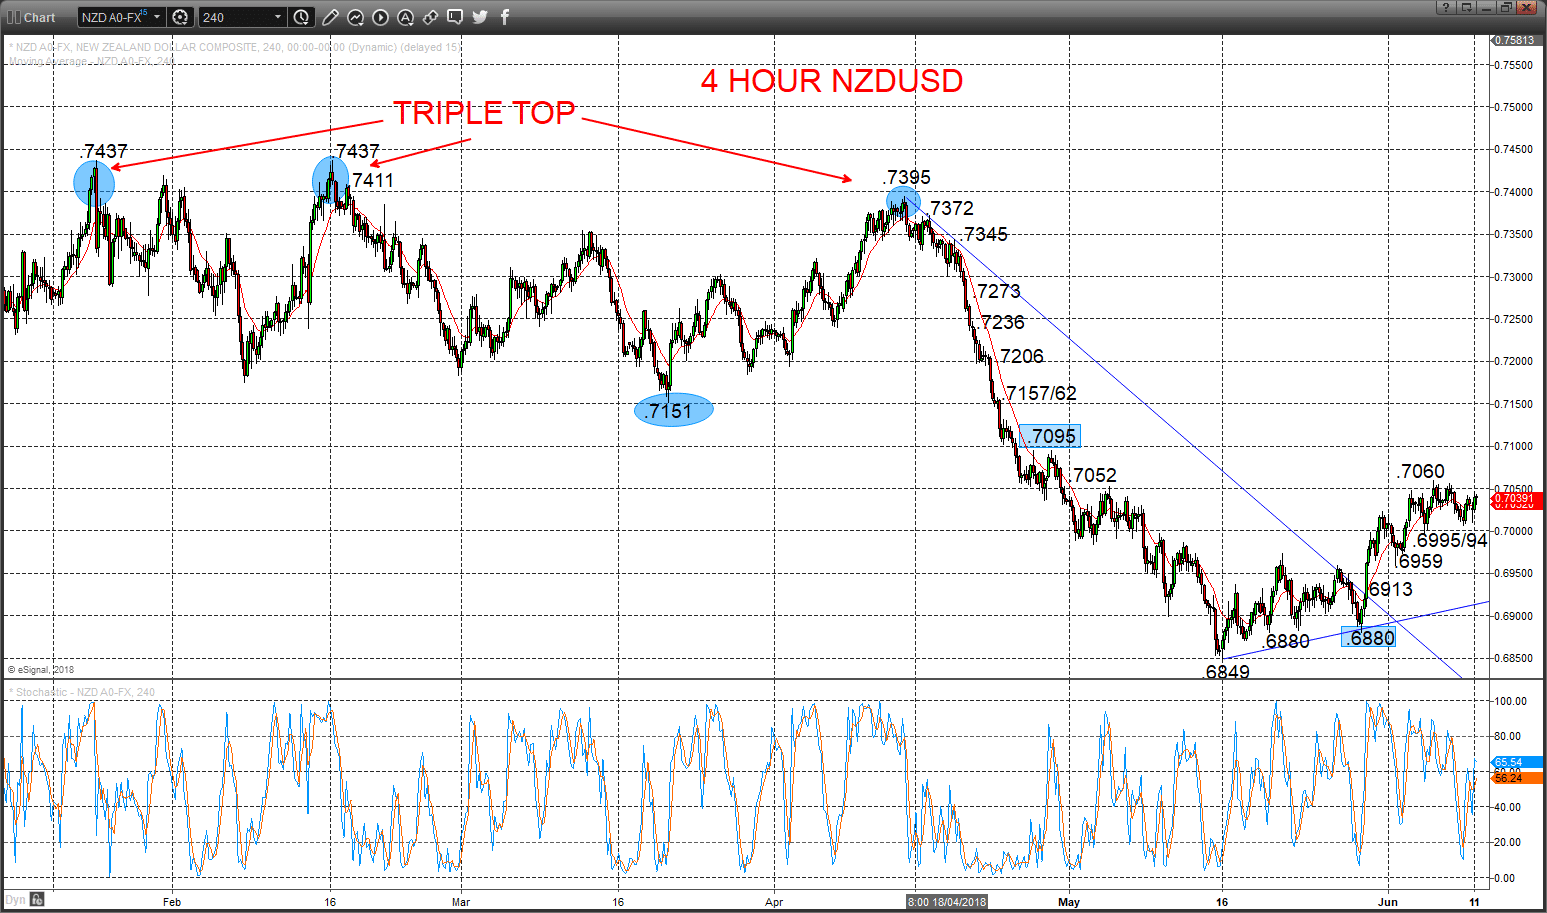Click the help question mark button

[1445, 7]
